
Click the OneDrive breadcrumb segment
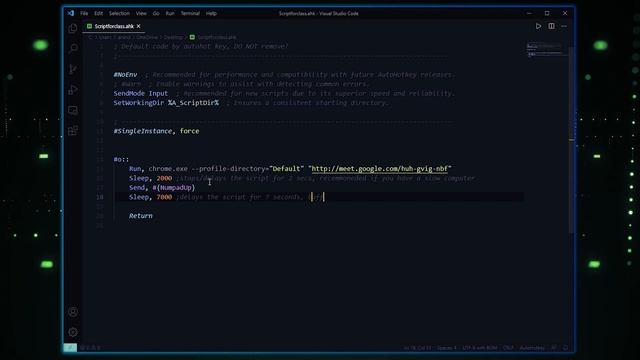(x=147, y=37)
